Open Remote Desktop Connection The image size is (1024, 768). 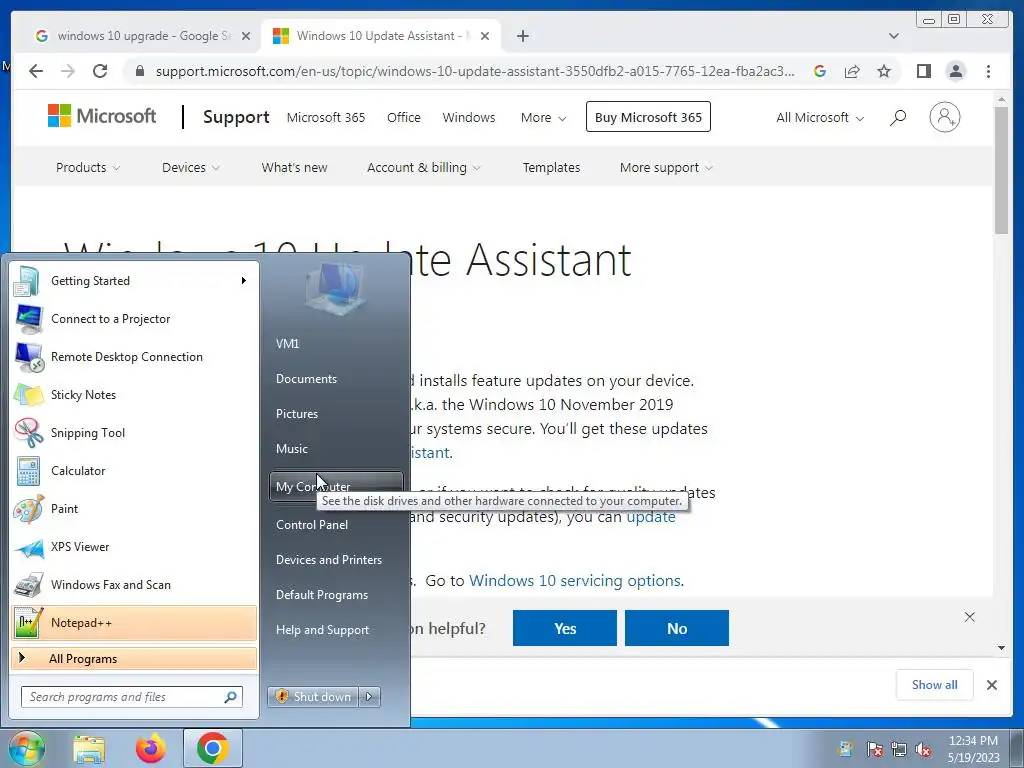click(x=134, y=357)
